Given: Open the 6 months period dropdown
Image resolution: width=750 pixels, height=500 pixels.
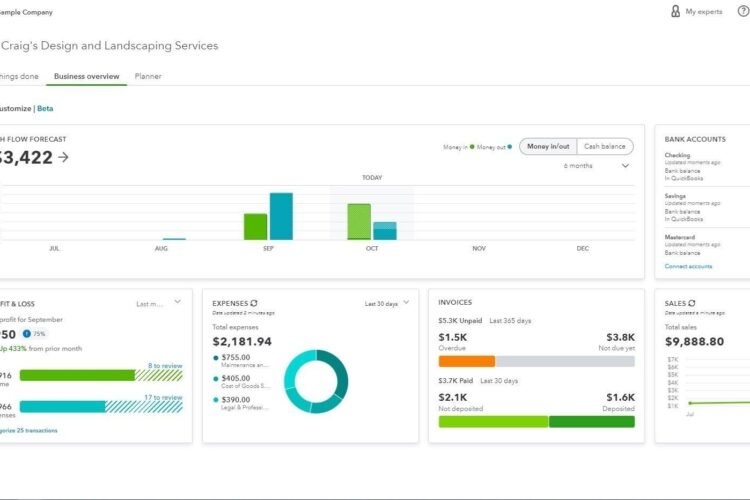Looking at the screenshot, I should point(596,166).
